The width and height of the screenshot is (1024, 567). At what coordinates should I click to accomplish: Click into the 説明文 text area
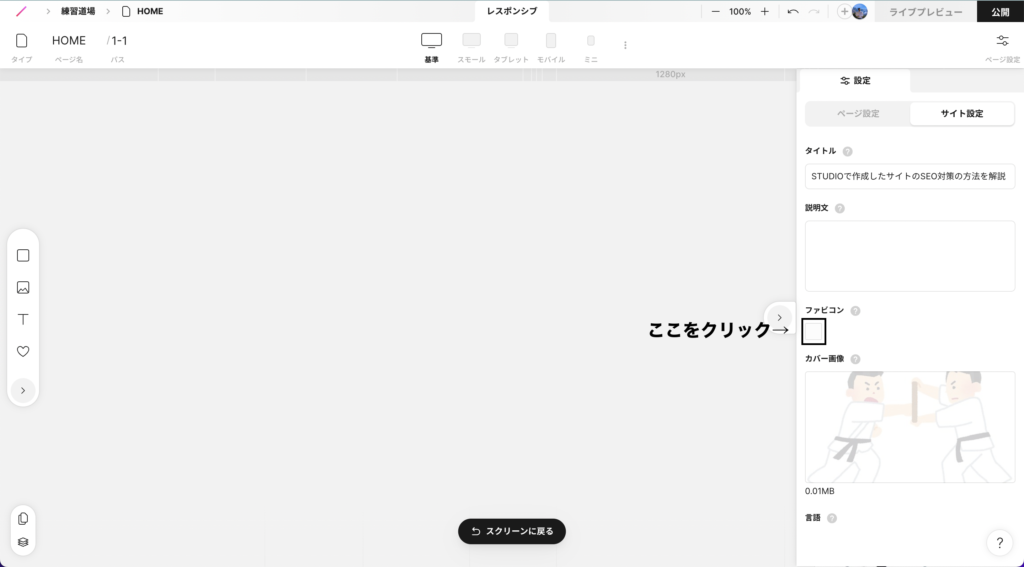[x=910, y=256]
